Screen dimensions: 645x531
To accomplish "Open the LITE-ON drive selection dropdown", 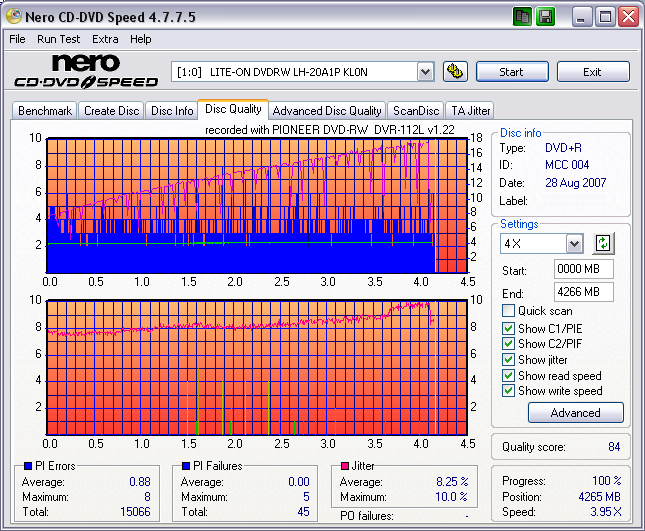I will click(425, 71).
